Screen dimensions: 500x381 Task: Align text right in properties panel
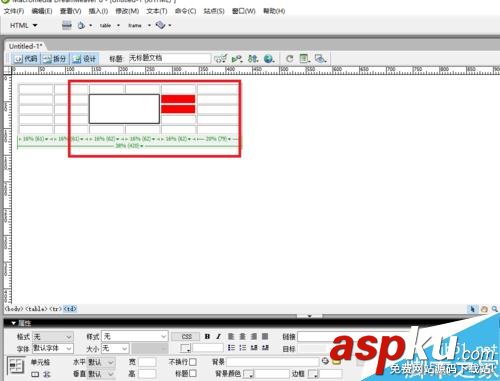[x=254, y=336]
